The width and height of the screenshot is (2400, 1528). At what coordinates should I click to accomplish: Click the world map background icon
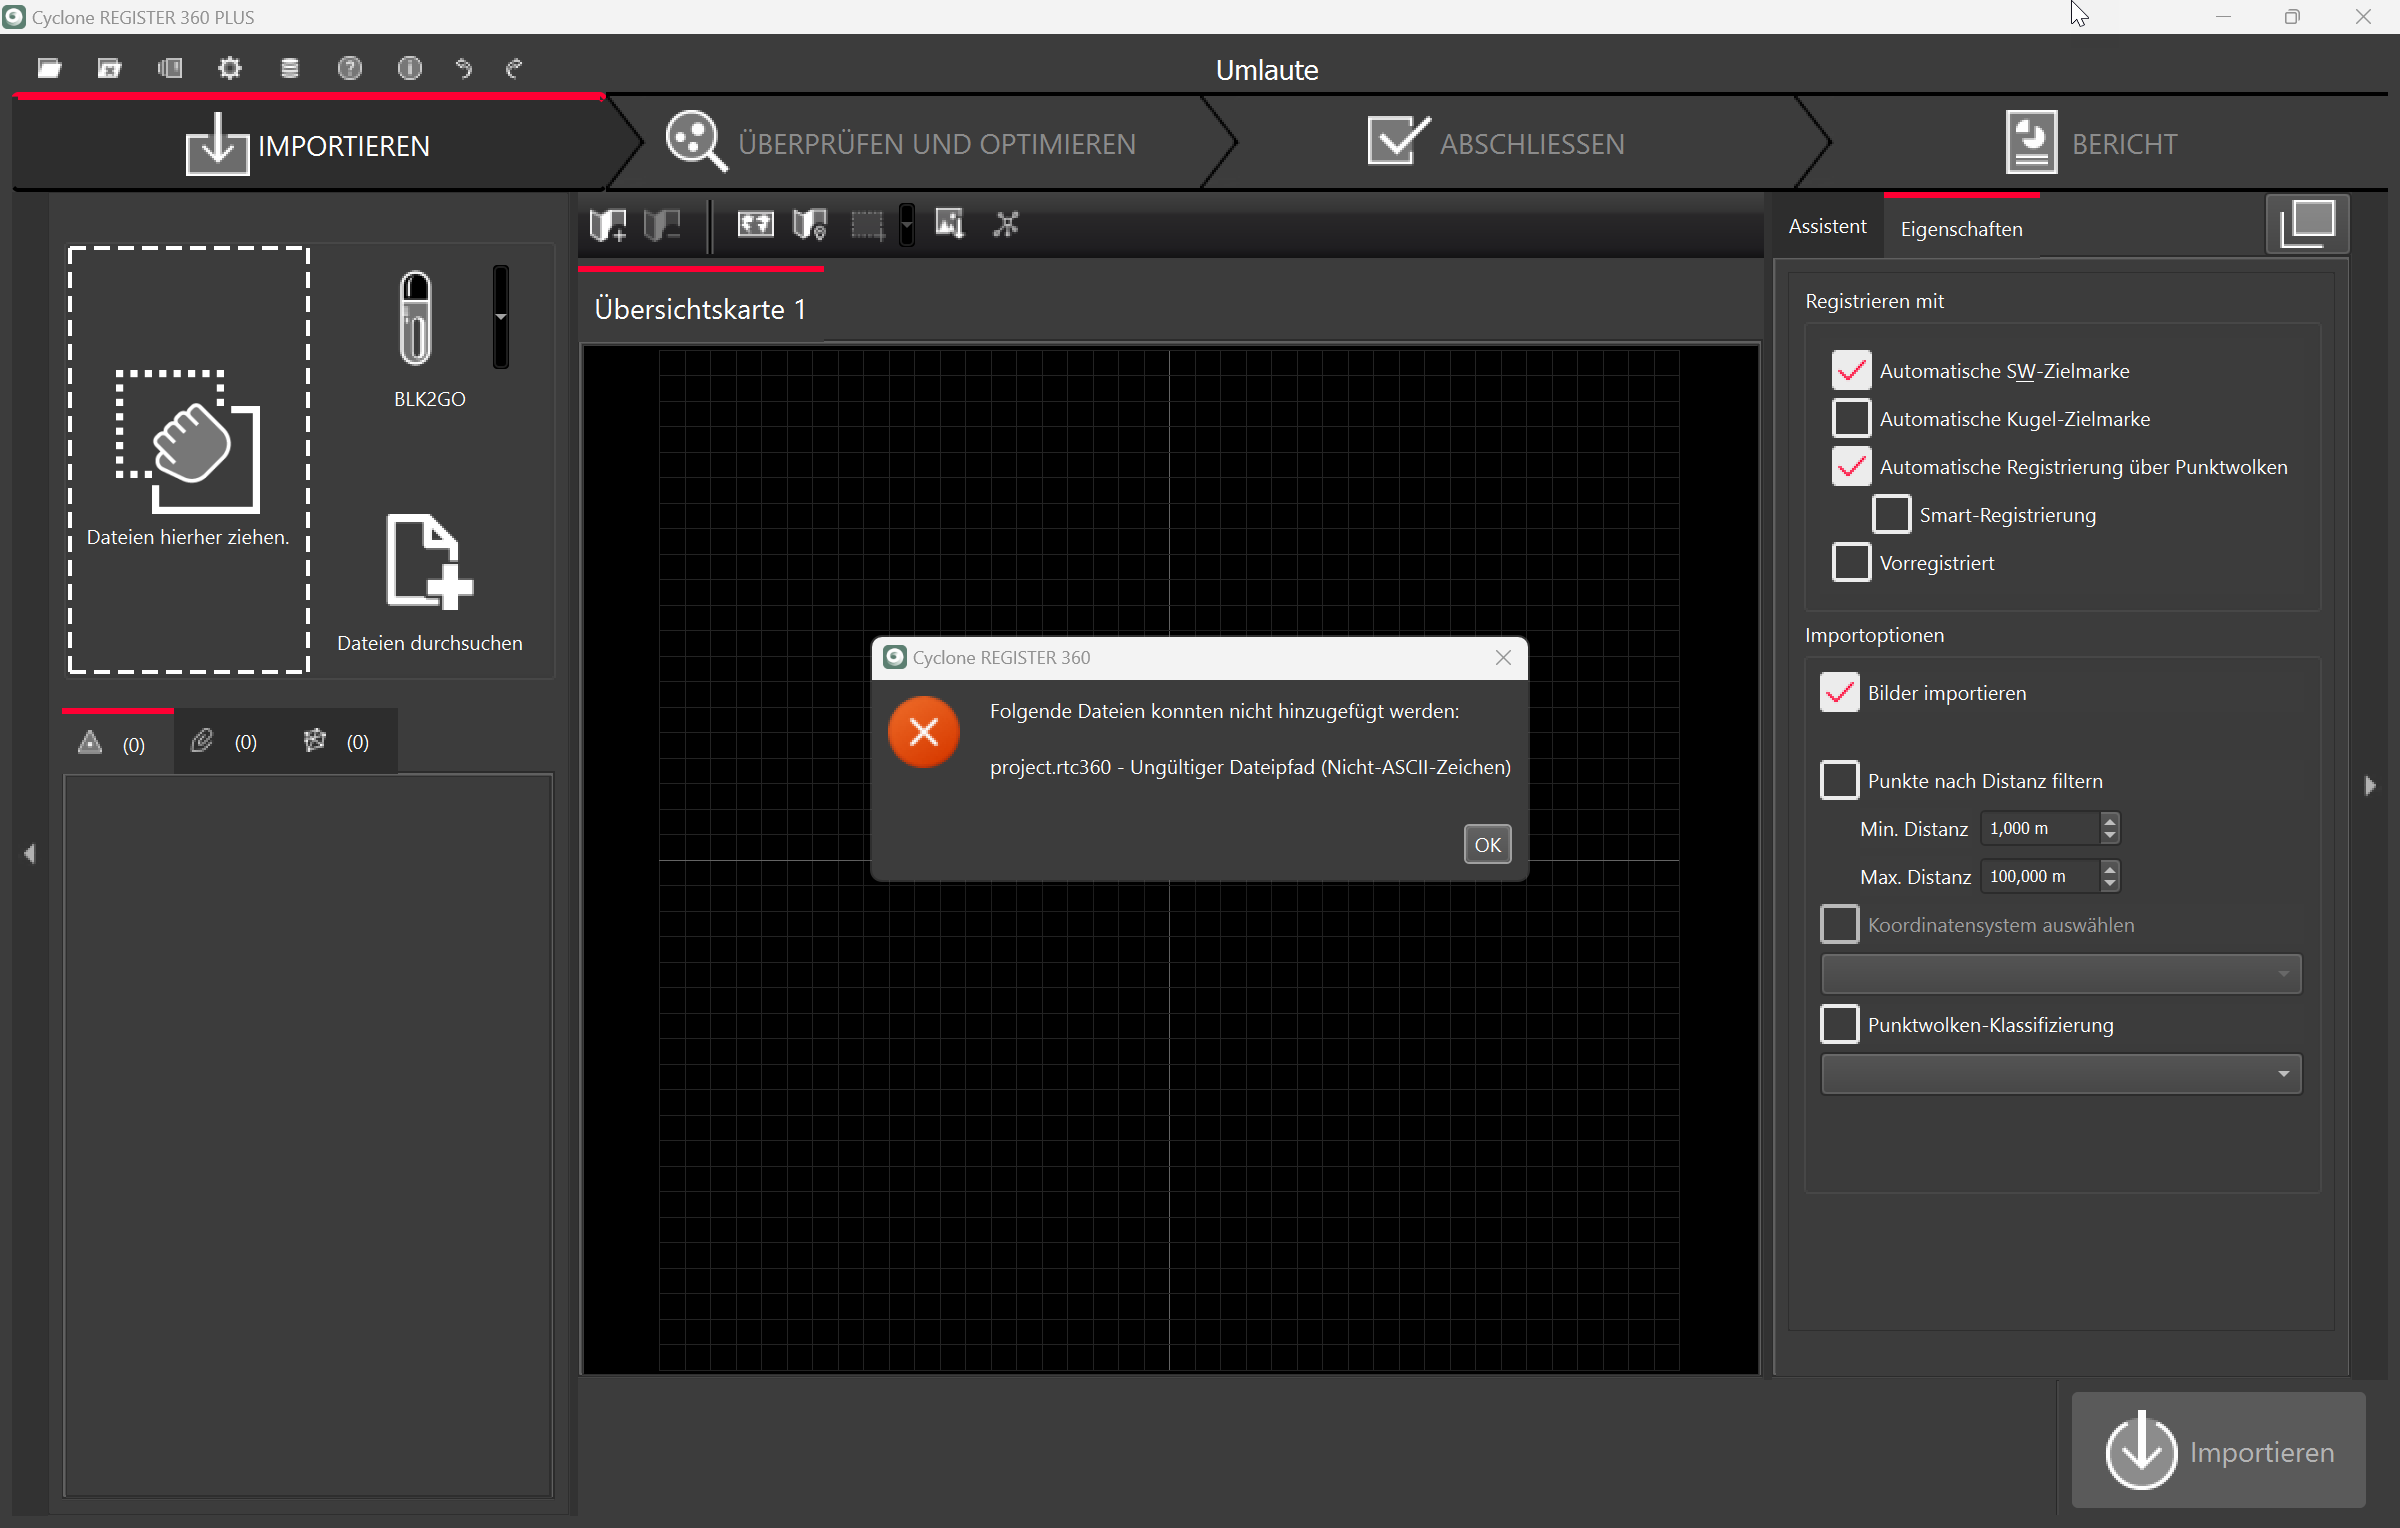755,224
